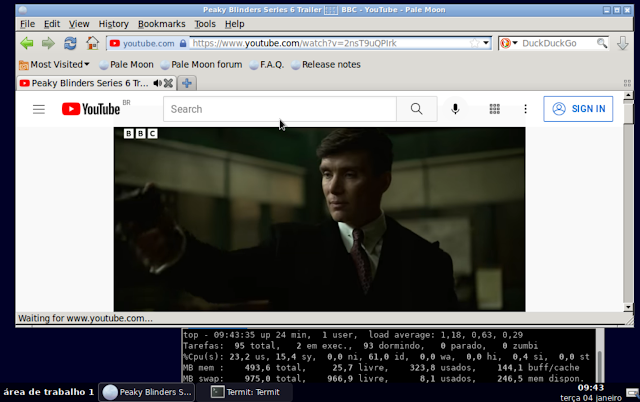Click the tab groups icon at tab bar end
Viewport: 640px width, 402px height.
click(x=627, y=83)
